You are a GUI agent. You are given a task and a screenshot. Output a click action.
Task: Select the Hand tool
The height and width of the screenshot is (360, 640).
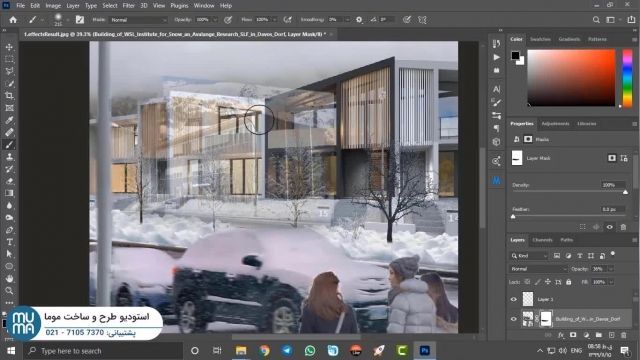pos(9,278)
